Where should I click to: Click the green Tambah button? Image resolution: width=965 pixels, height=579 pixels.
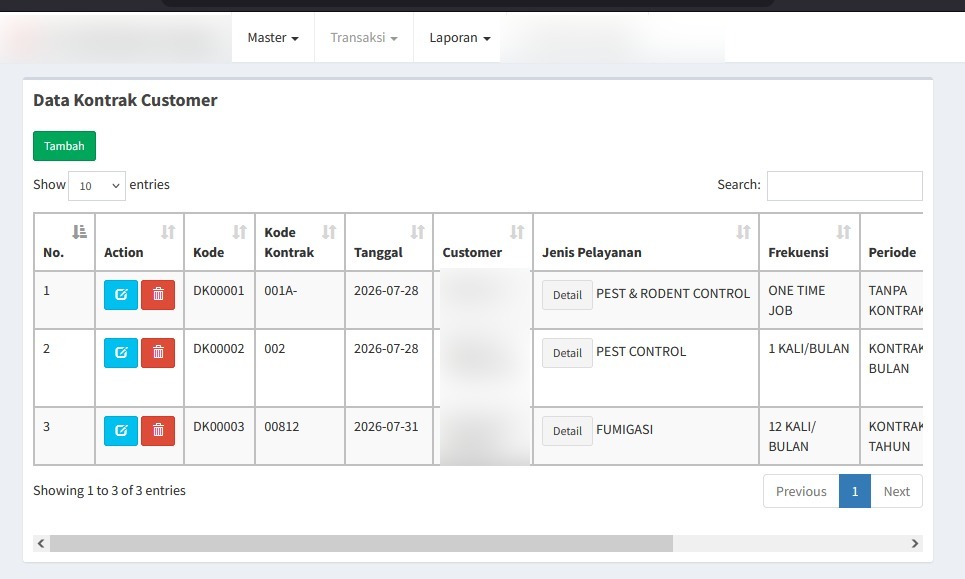65,146
